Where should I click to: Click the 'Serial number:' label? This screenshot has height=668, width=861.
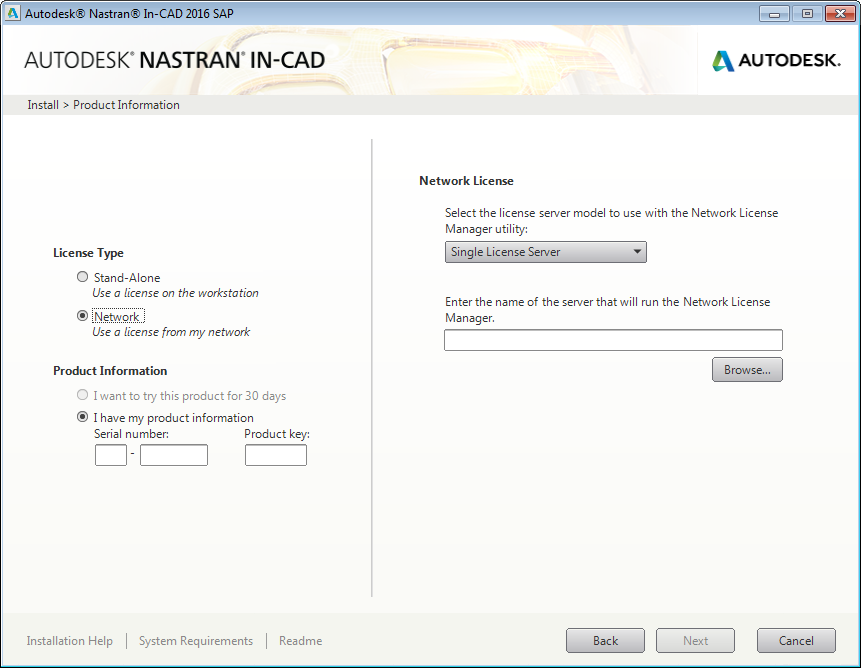click(131, 434)
